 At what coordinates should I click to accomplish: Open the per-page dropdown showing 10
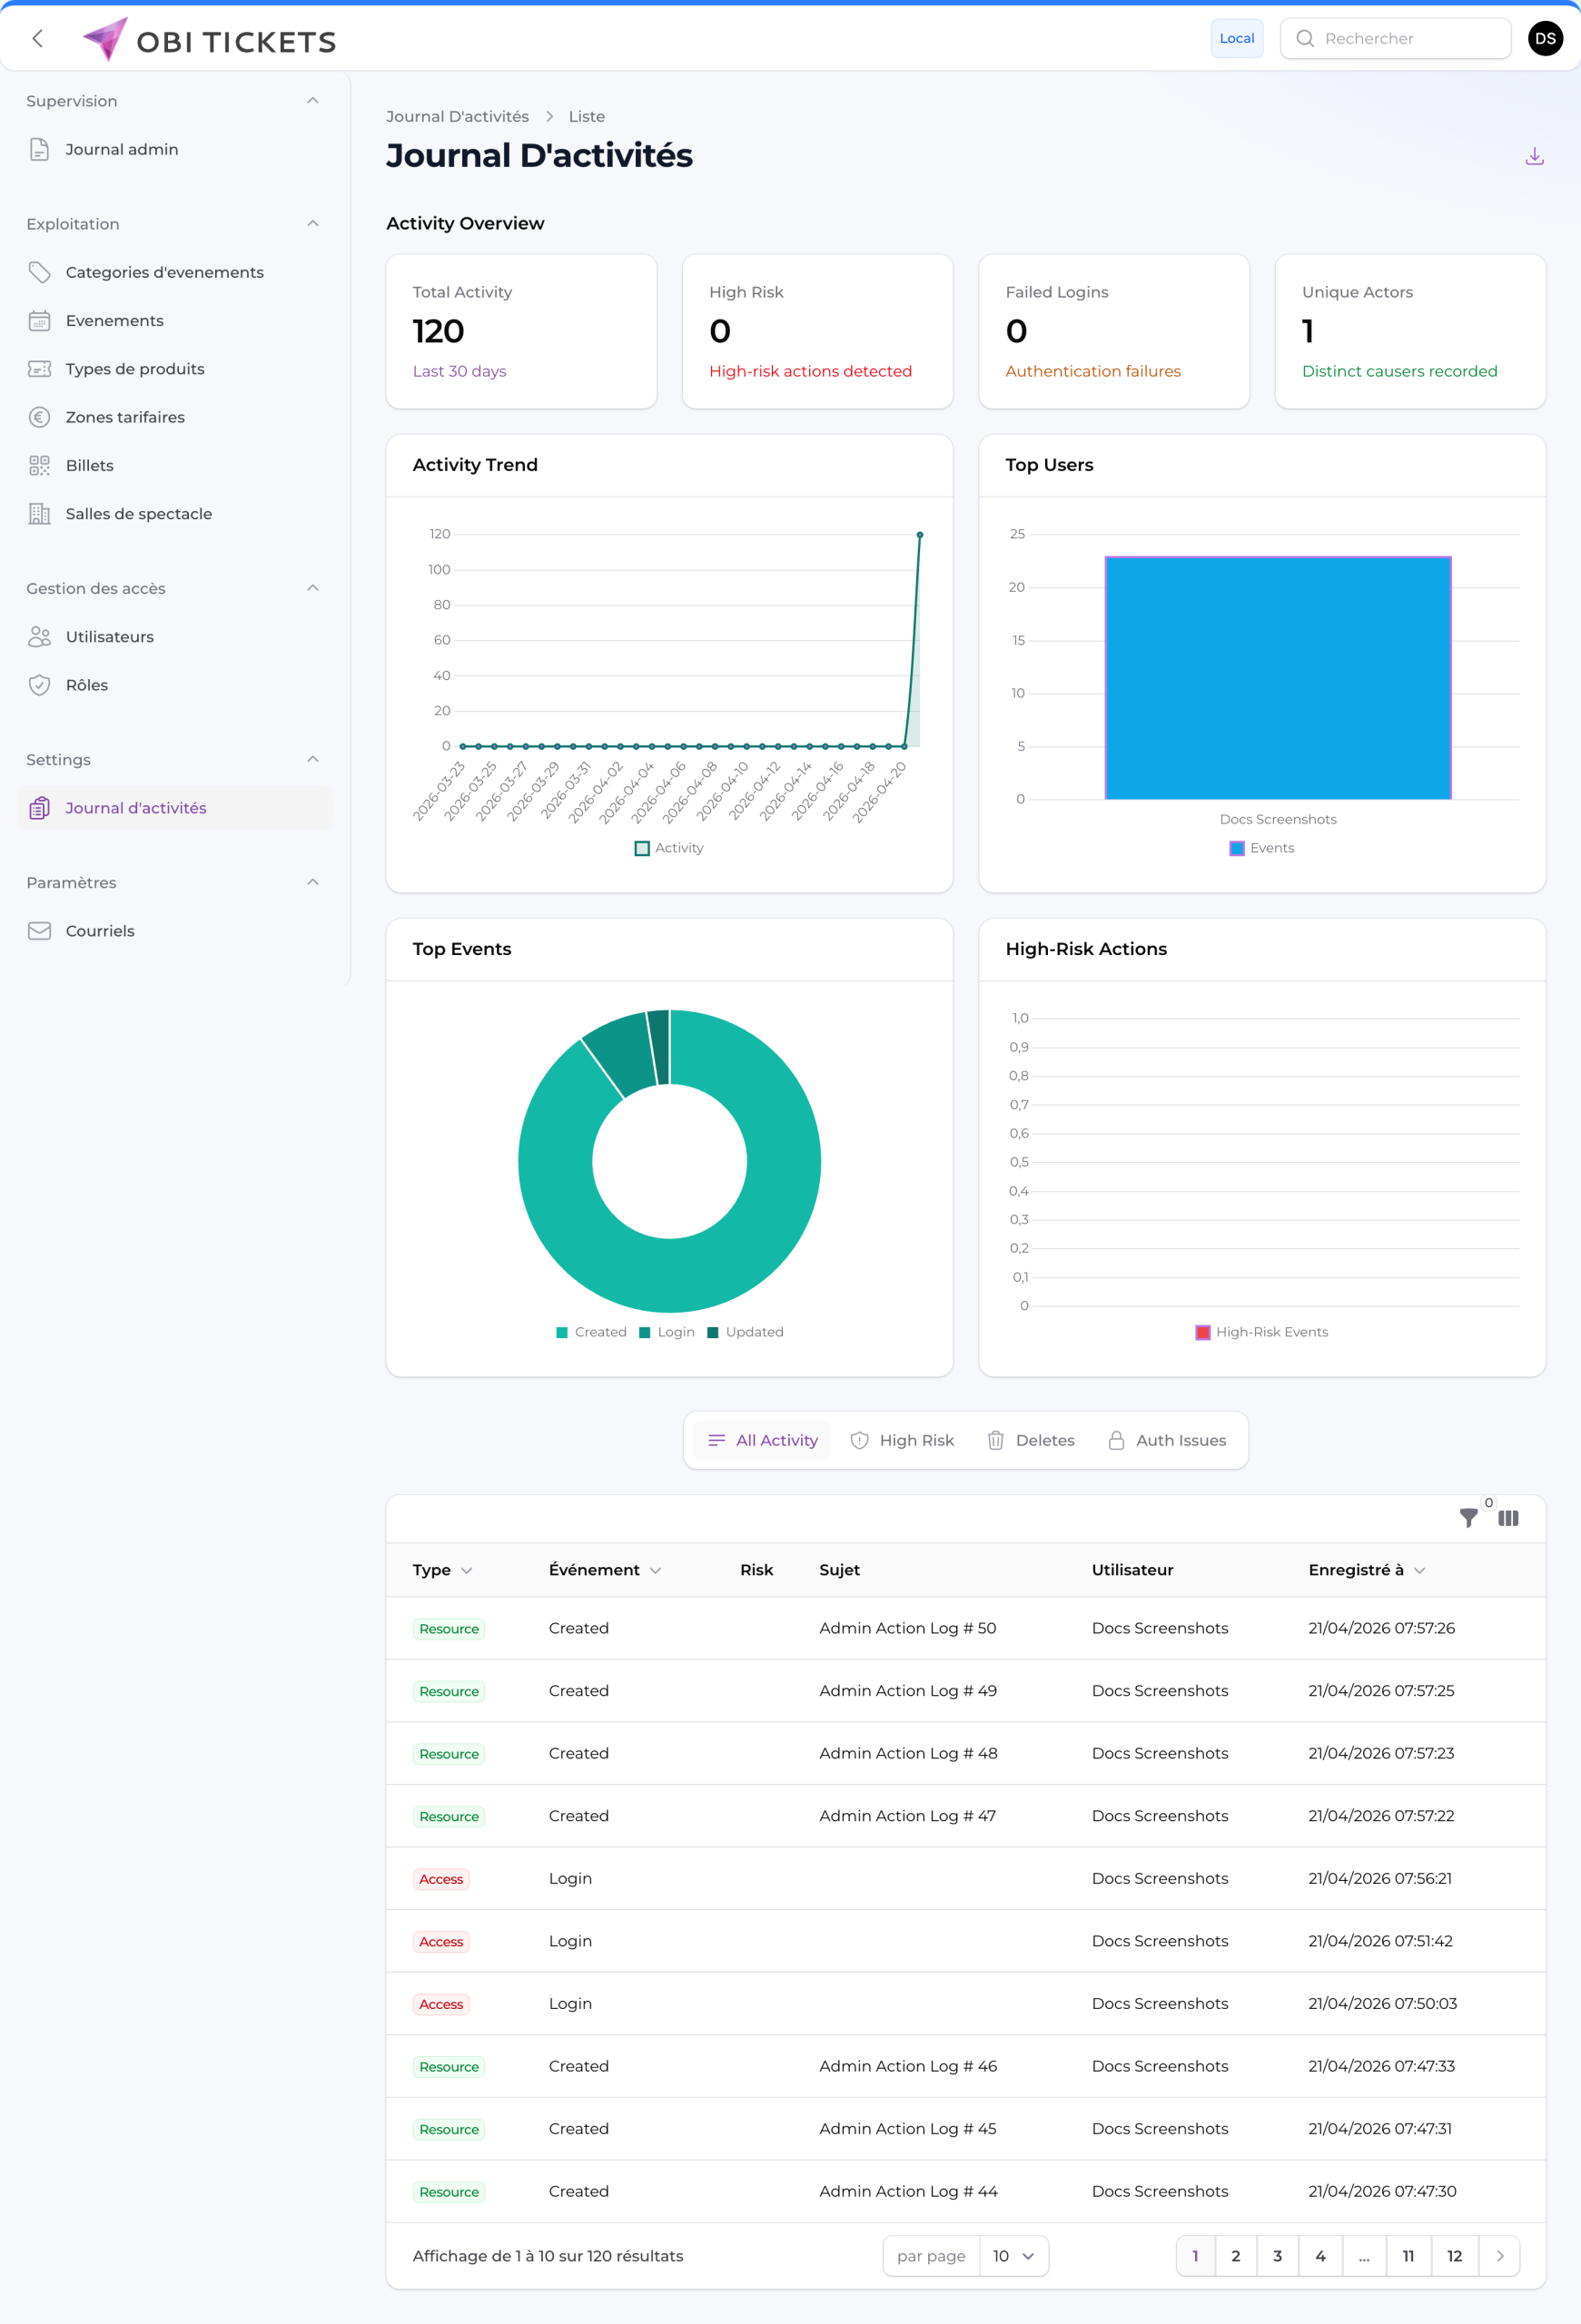pos(1013,2255)
